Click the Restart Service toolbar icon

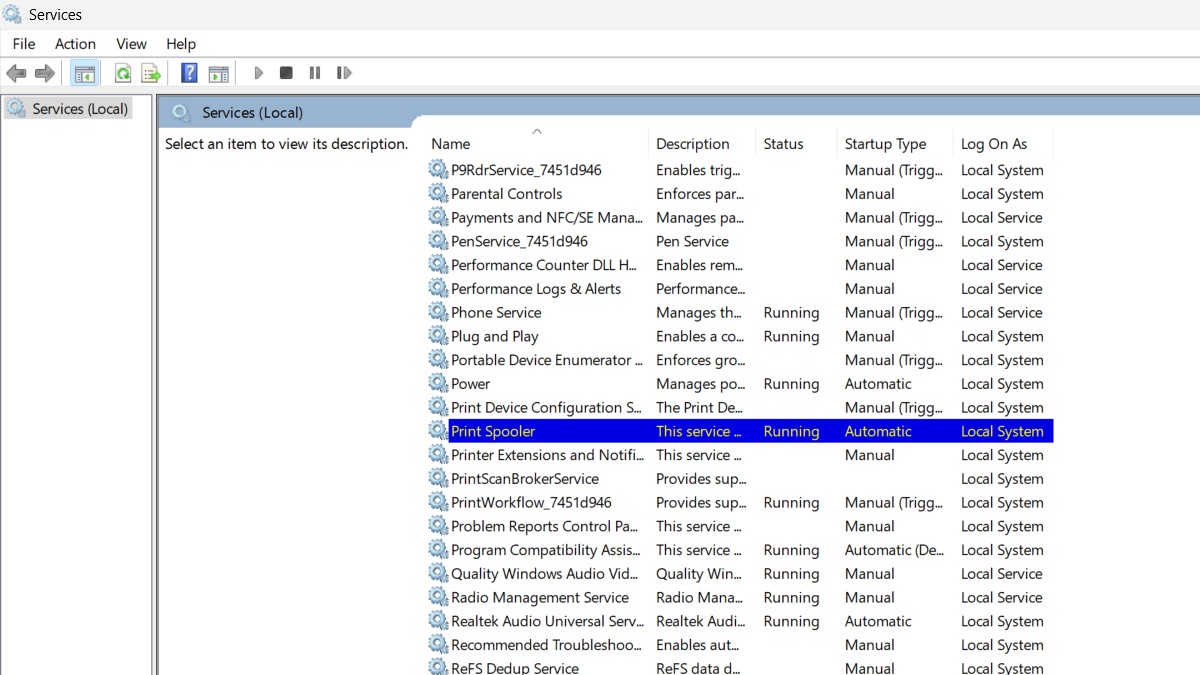[x=344, y=73]
